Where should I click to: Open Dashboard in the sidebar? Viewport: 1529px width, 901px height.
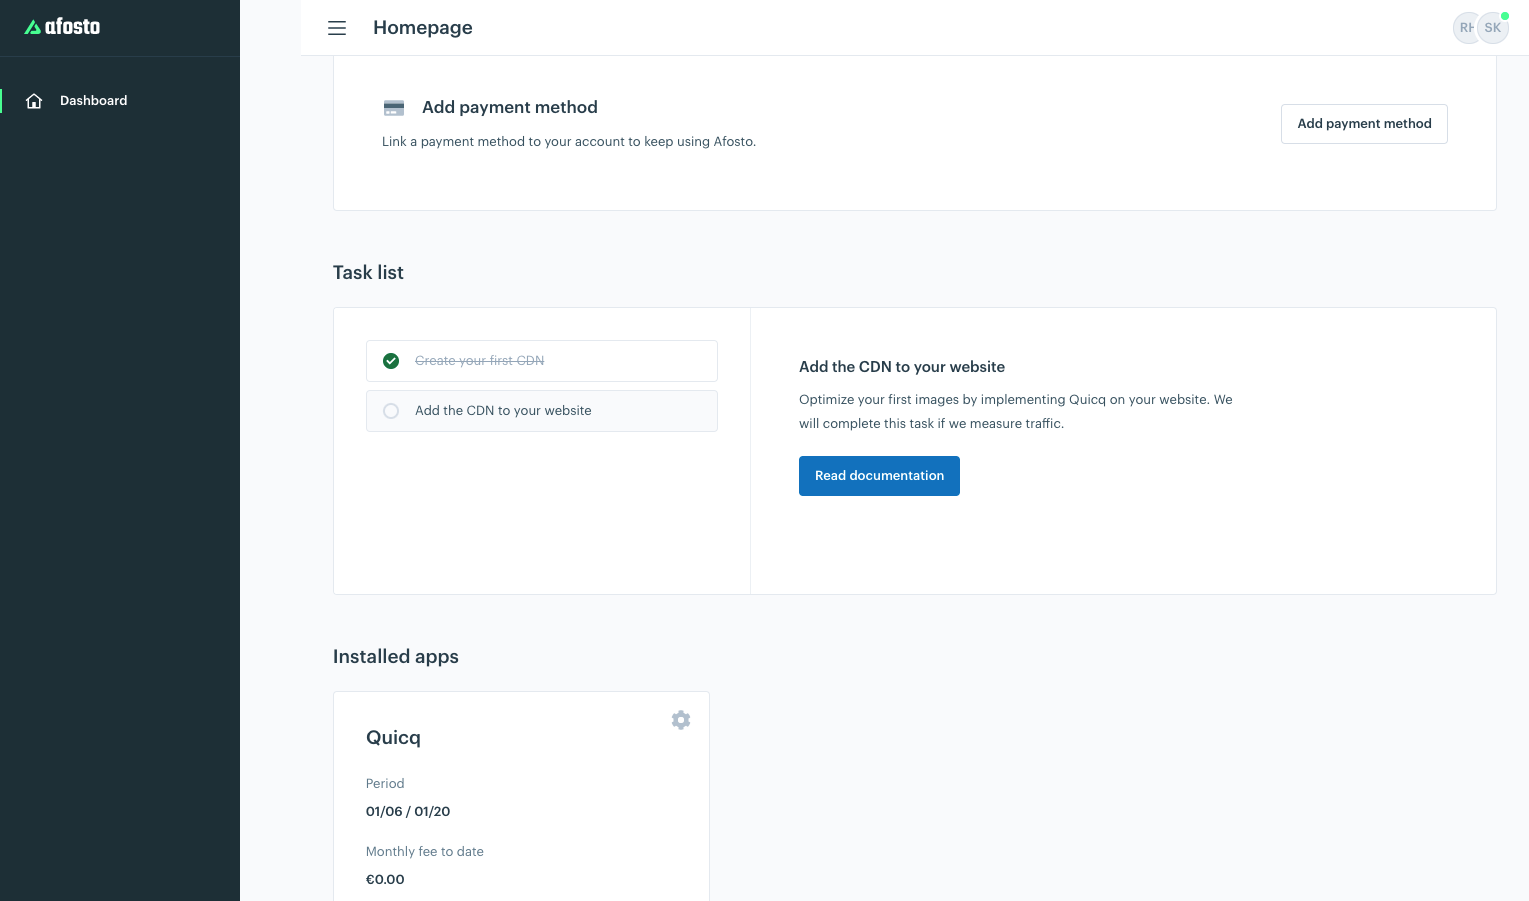coord(120,101)
